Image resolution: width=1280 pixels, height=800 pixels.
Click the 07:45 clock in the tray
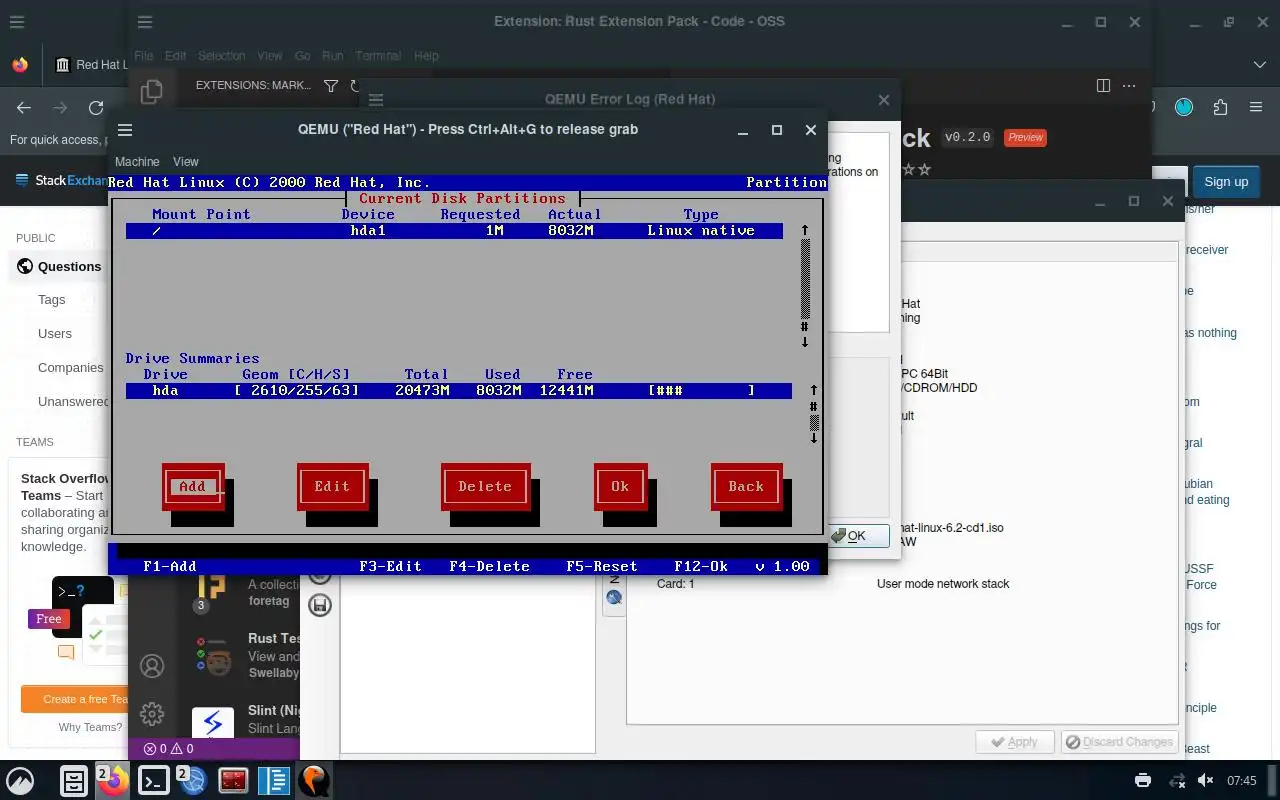click(1241, 780)
